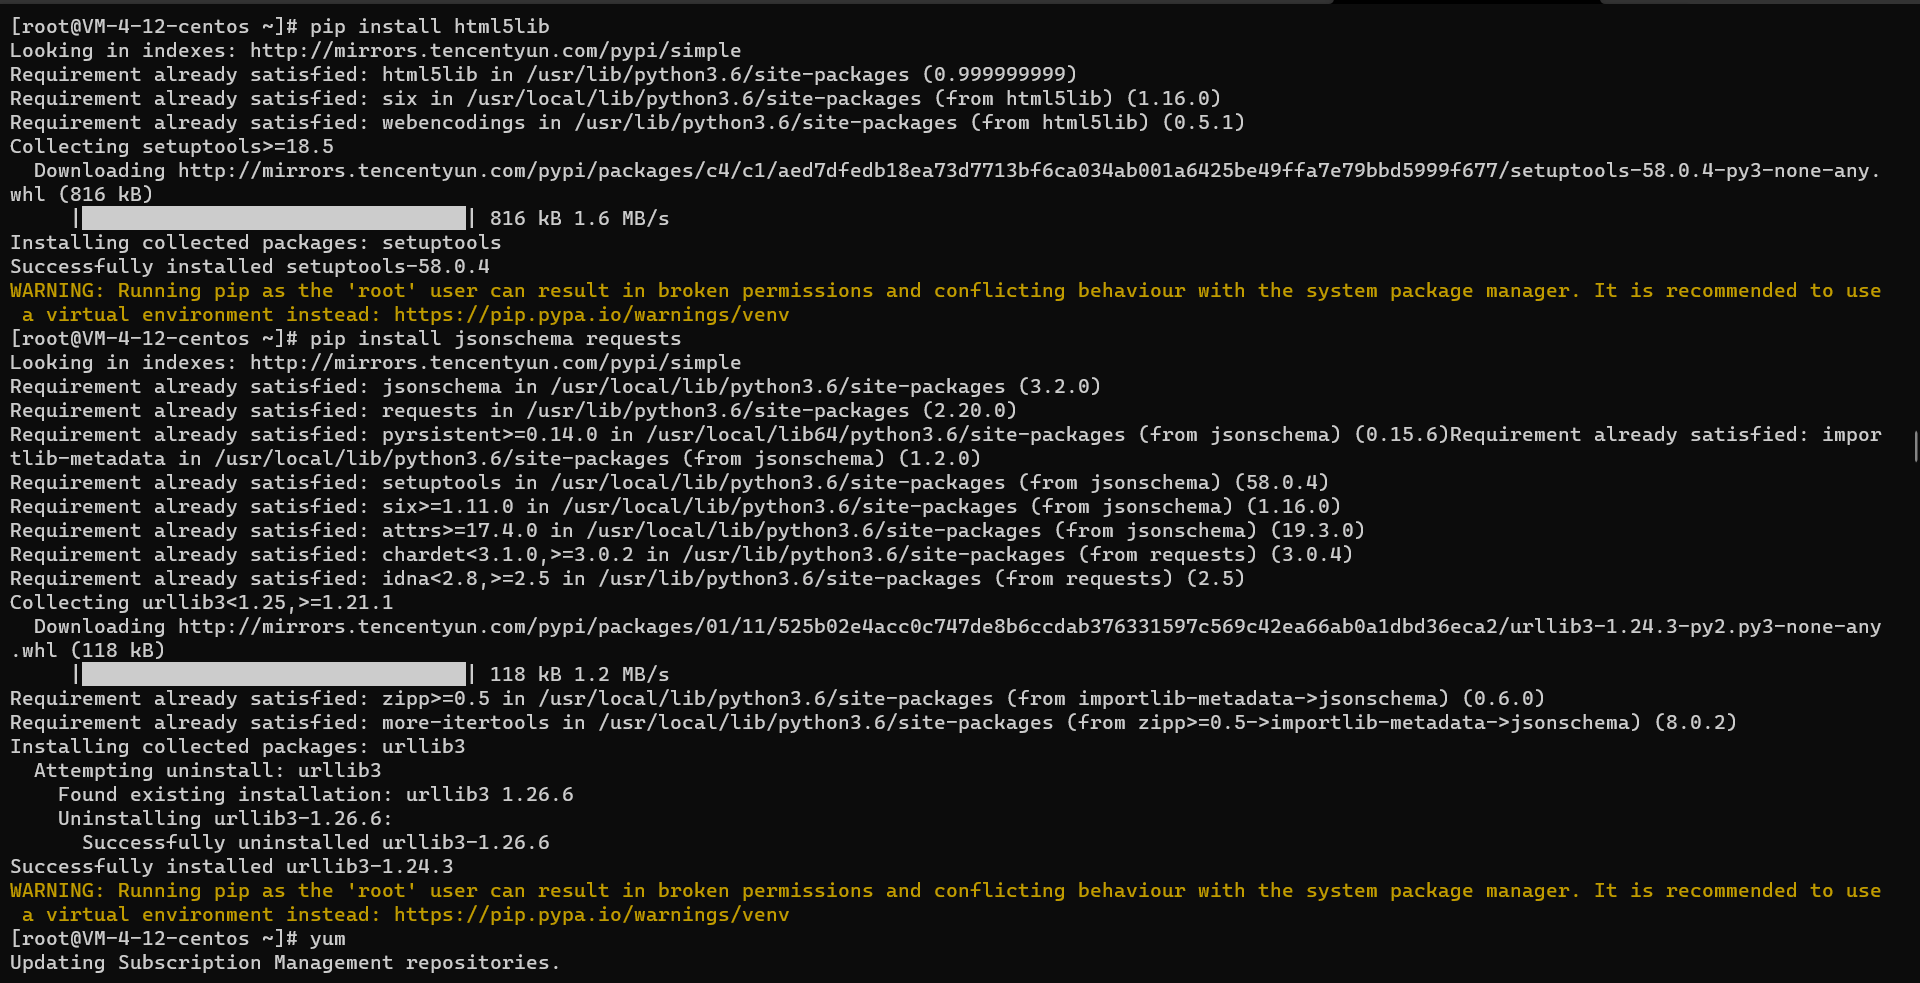
Task: Click the 118 kB download progress bar
Action: click(x=274, y=674)
